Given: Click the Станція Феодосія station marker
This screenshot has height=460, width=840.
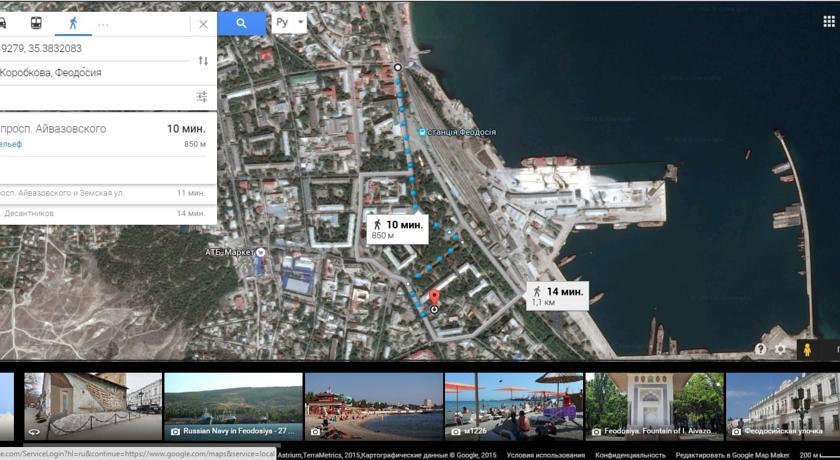Looking at the screenshot, I should [x=423, y=132].
